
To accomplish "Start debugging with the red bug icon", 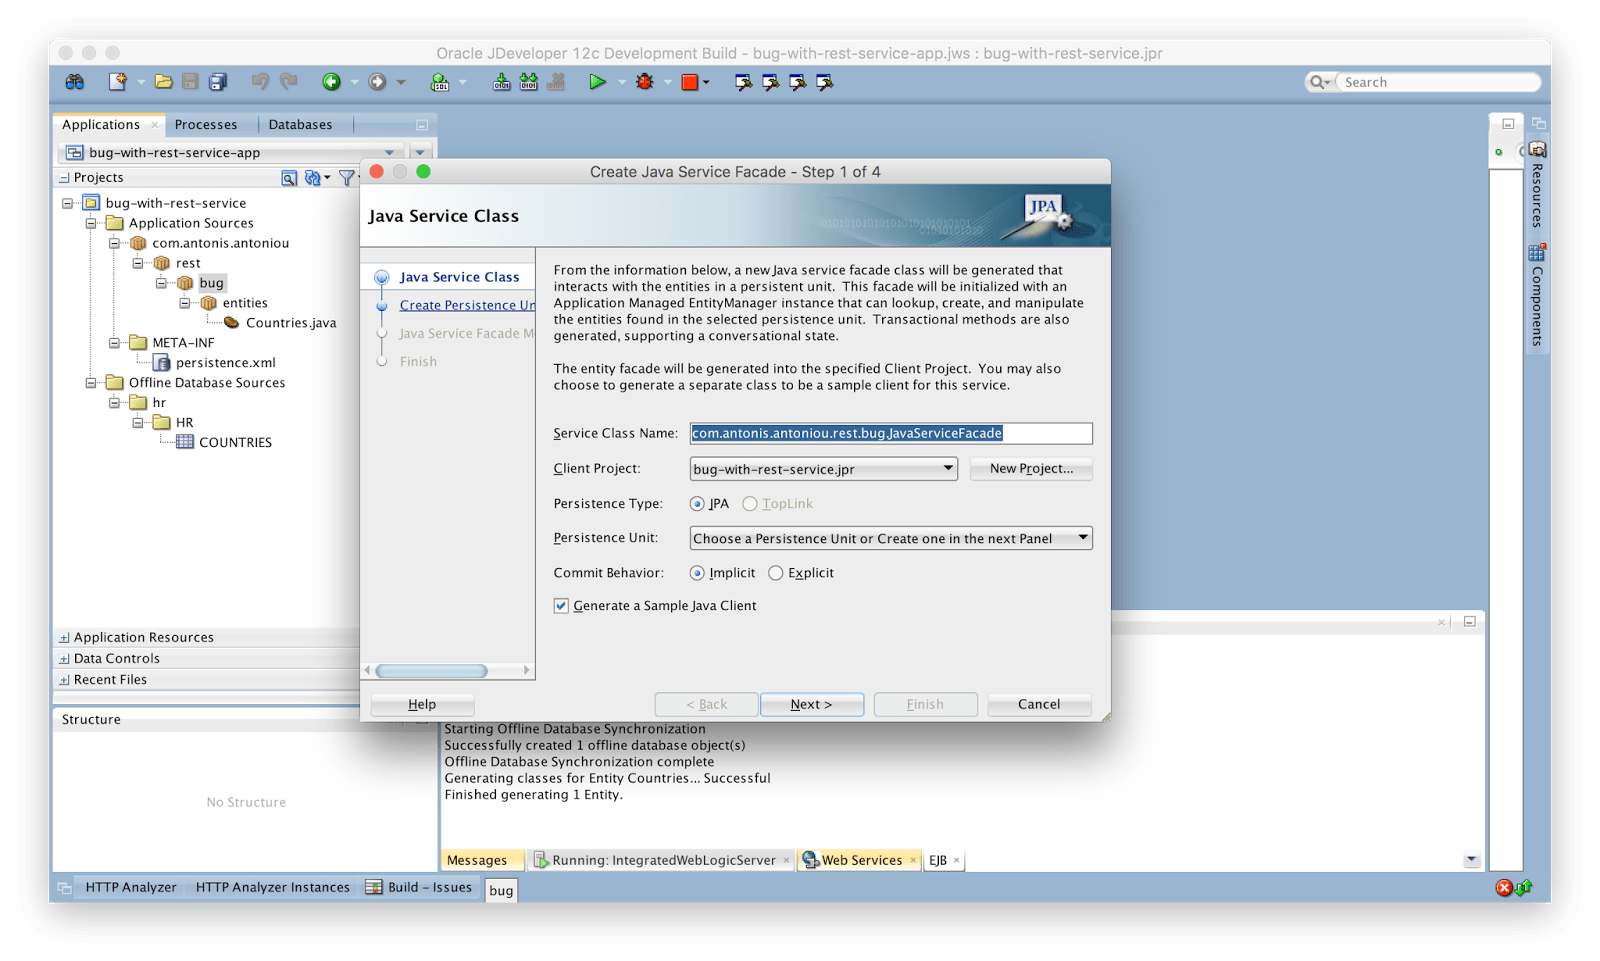I will [645, 82].
